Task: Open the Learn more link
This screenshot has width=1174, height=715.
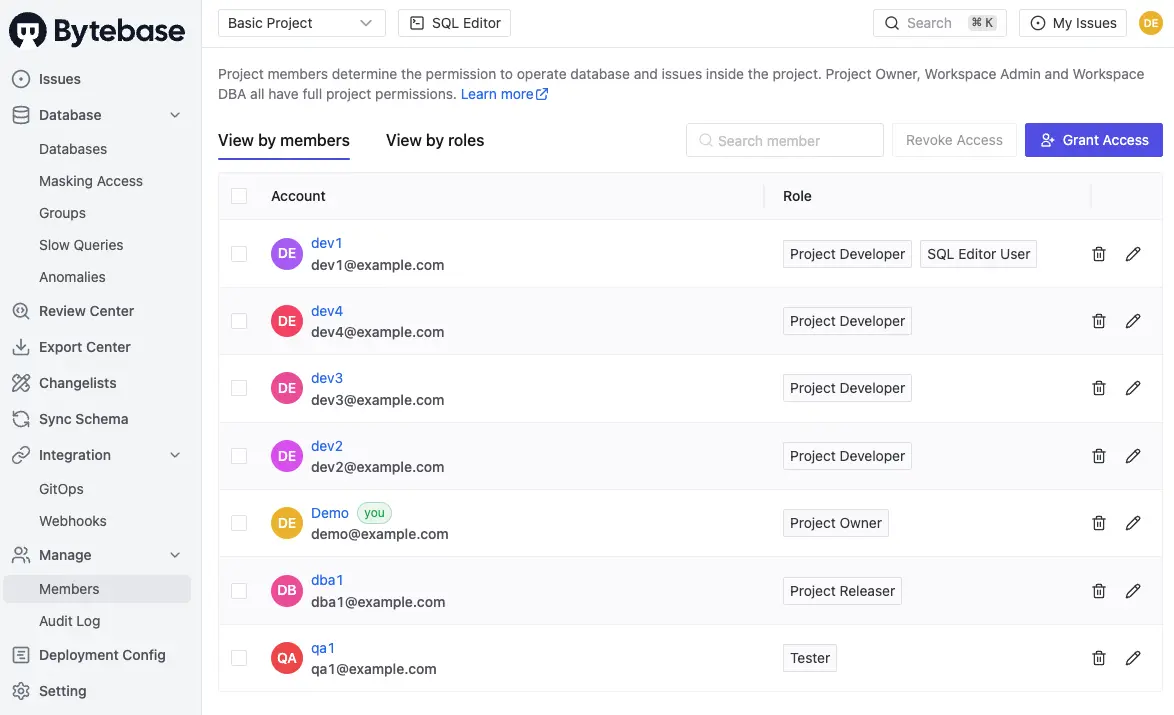Action: coord(504,94)
